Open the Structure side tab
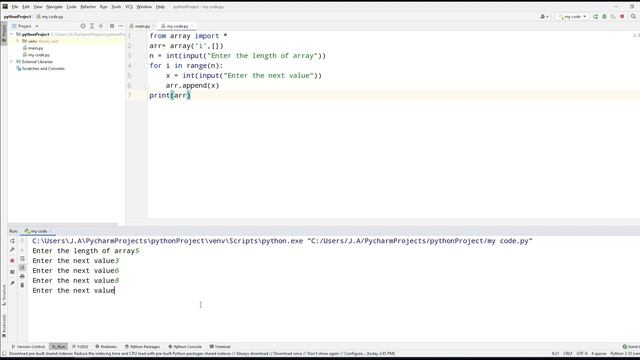This screenshot has width=640, height=360. point(4,295)
